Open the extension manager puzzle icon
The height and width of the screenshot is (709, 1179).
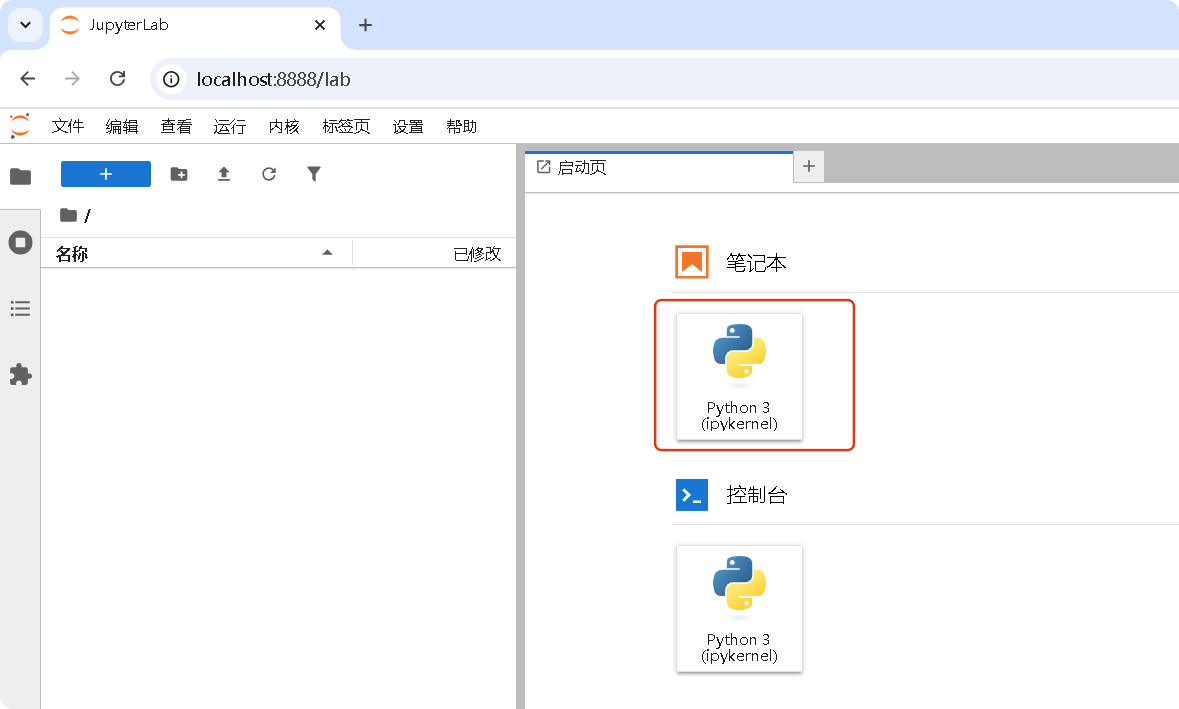(20, 374)
